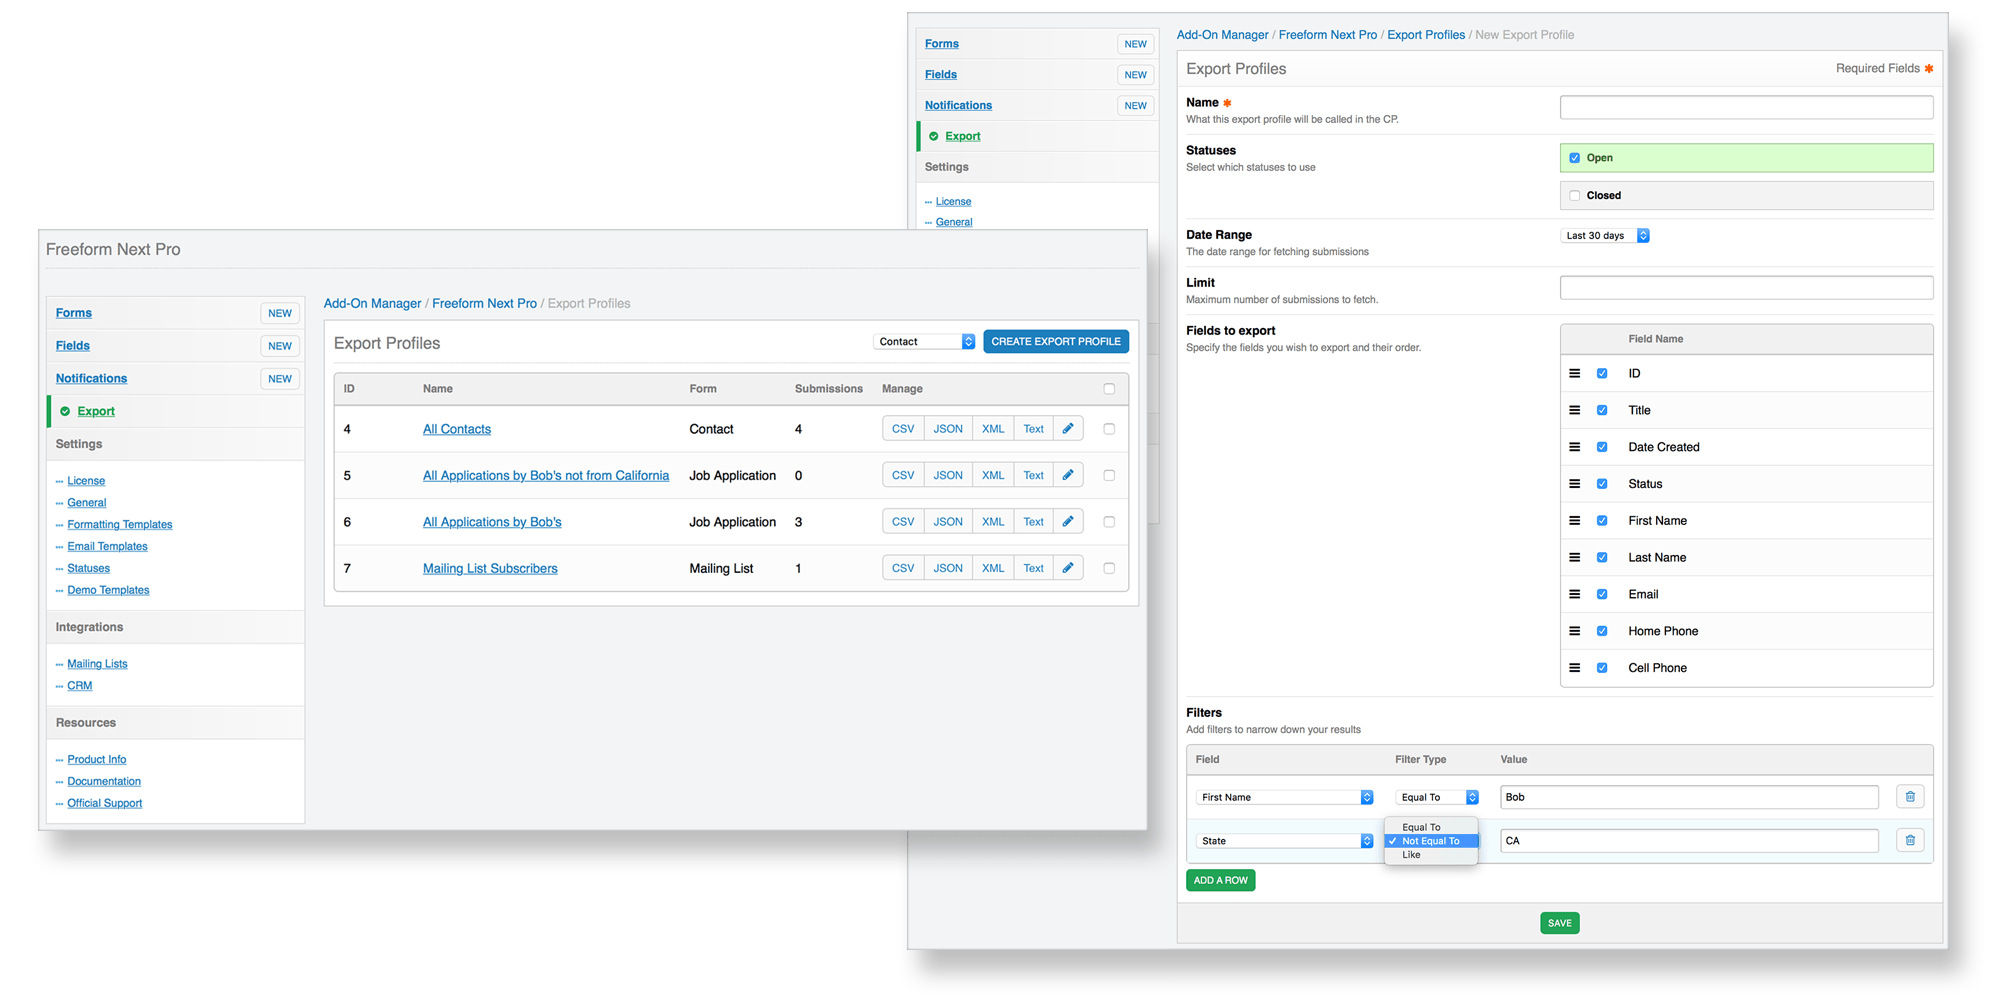Open the CRM integration link
This screenshot has height=1000, width=2000.
(80, 686)
